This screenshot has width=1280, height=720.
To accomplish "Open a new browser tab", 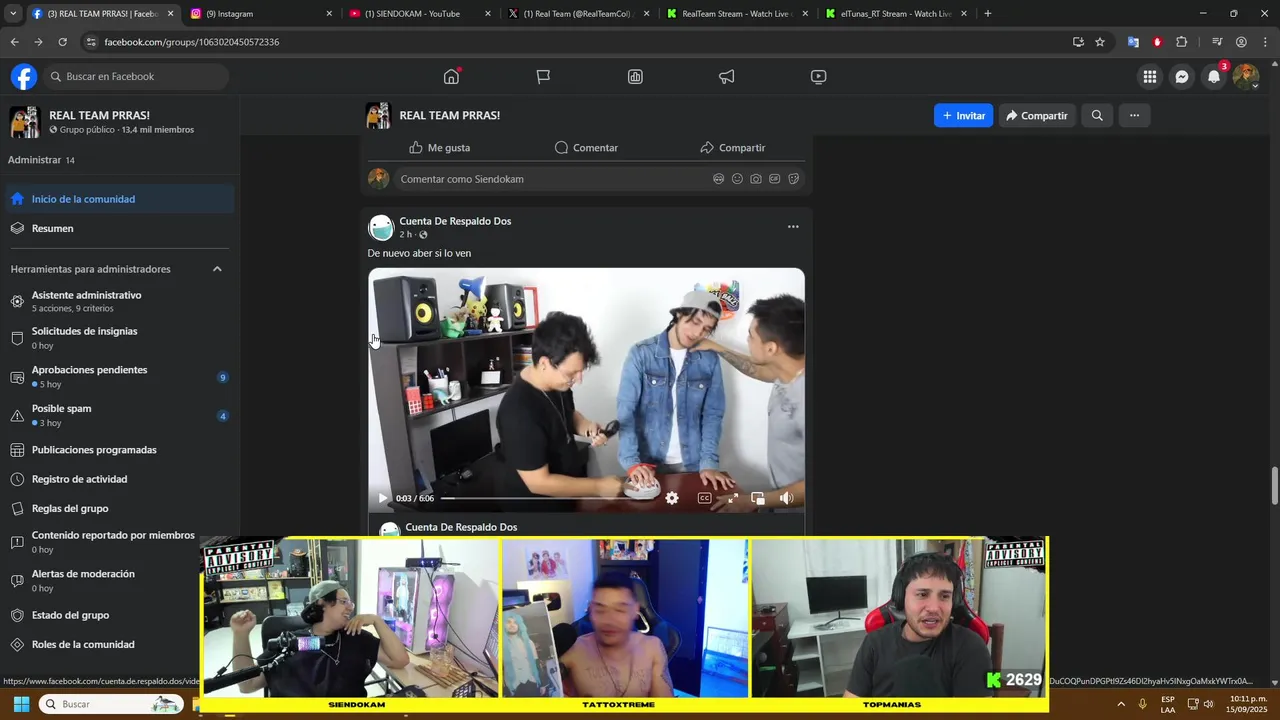I will 988,14.
